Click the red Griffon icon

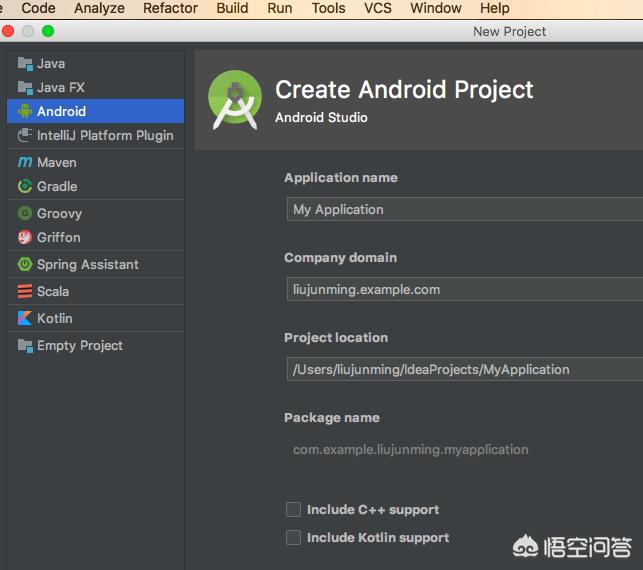tap(25, 237)
